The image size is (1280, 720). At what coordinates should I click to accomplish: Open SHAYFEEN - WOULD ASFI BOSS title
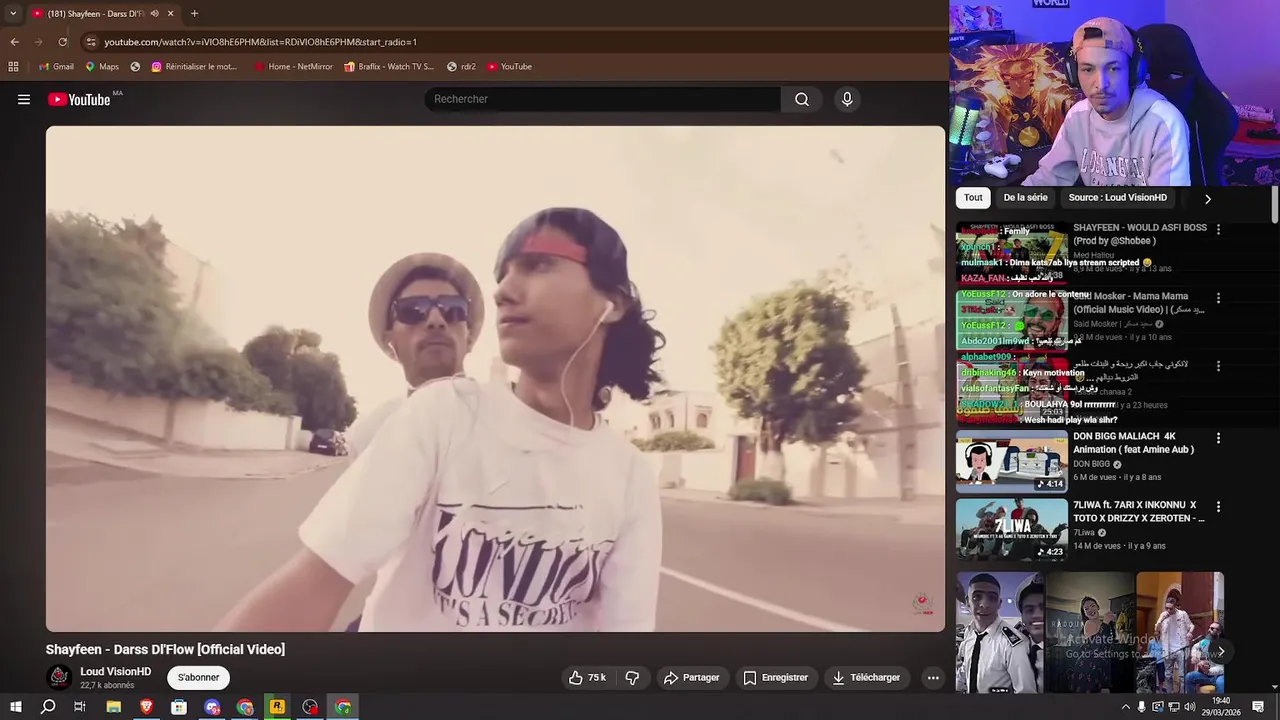pyautogui.click(x=1140, y=234)
